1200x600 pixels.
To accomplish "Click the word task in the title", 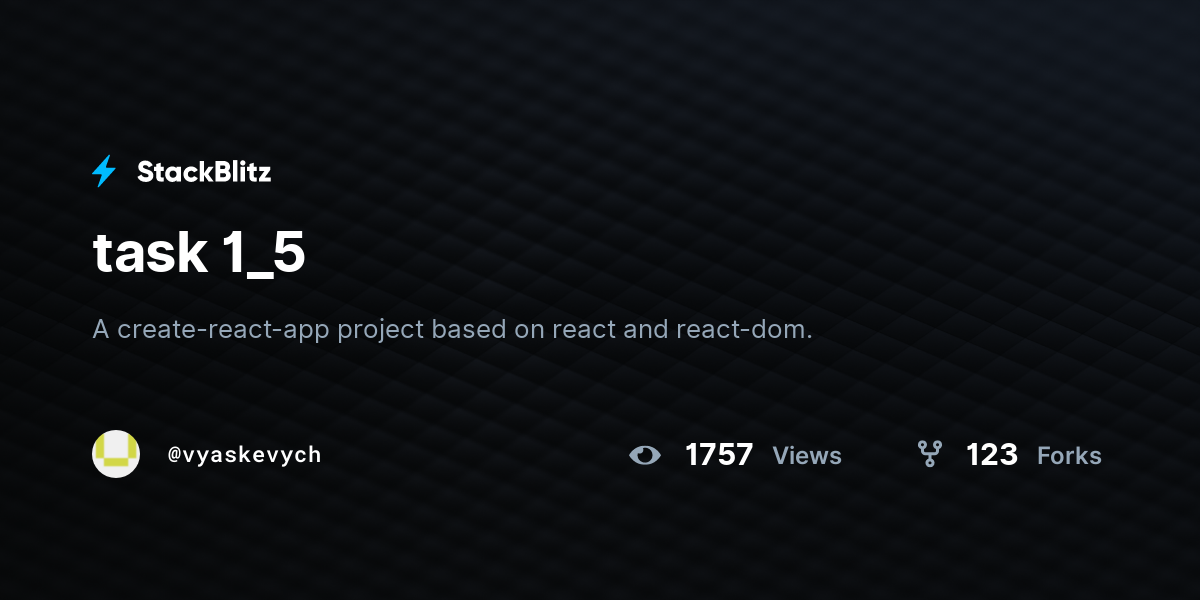I will [x=149, y=254].
